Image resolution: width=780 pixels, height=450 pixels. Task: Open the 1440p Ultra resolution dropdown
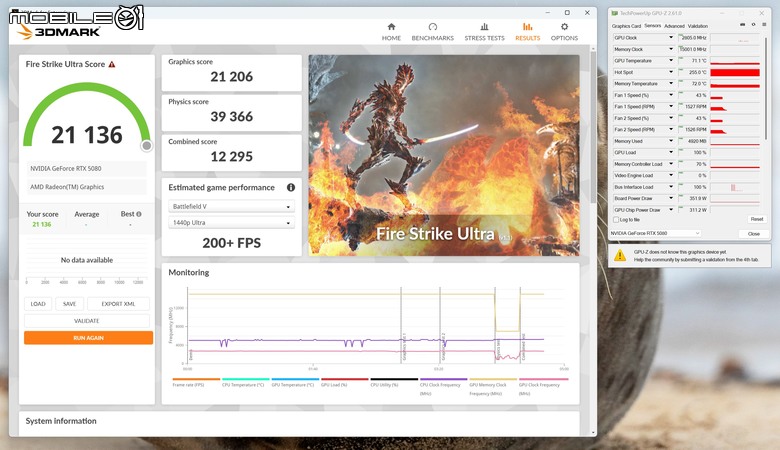pos(231,223)
